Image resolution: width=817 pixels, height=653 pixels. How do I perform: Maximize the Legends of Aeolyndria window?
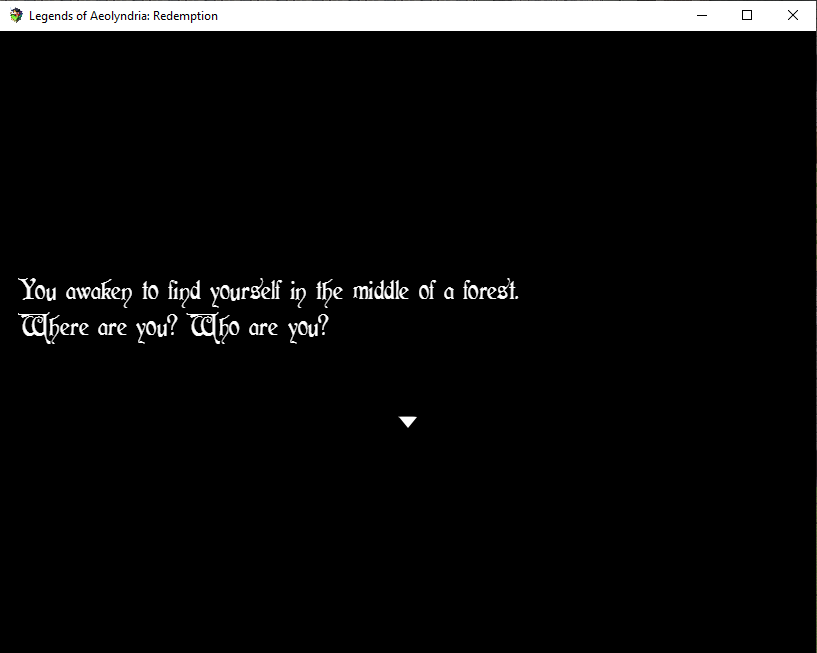pos(747,16)
